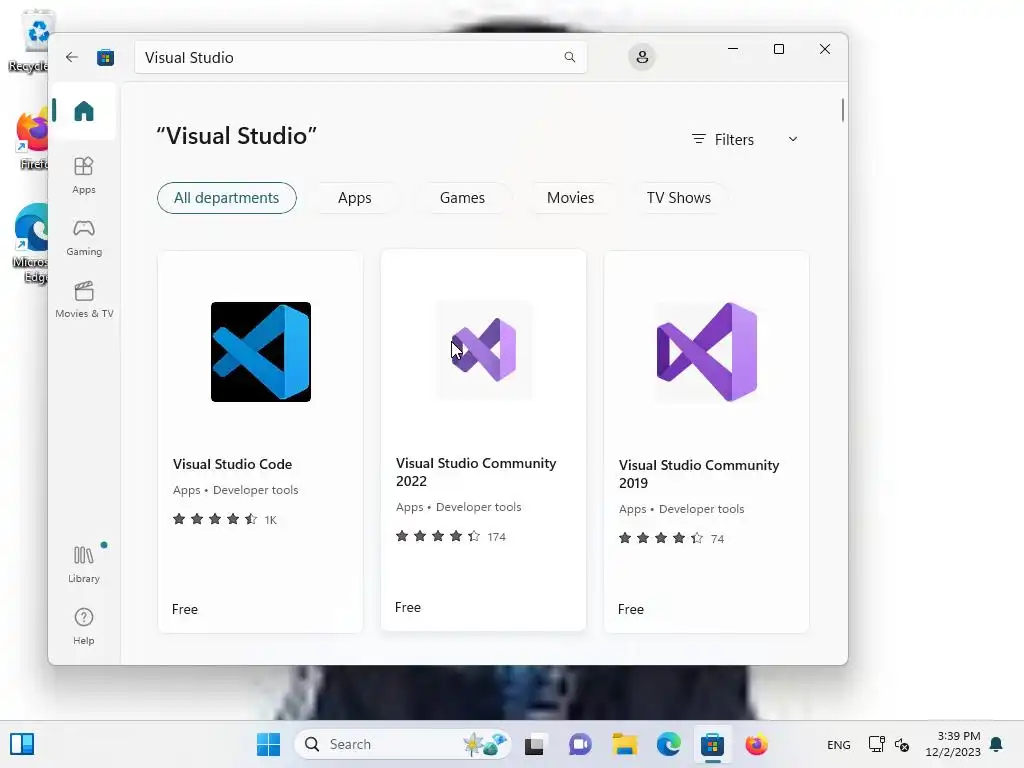
Task: Select the Firefox desktop shortcut
Action: [33, 140]
